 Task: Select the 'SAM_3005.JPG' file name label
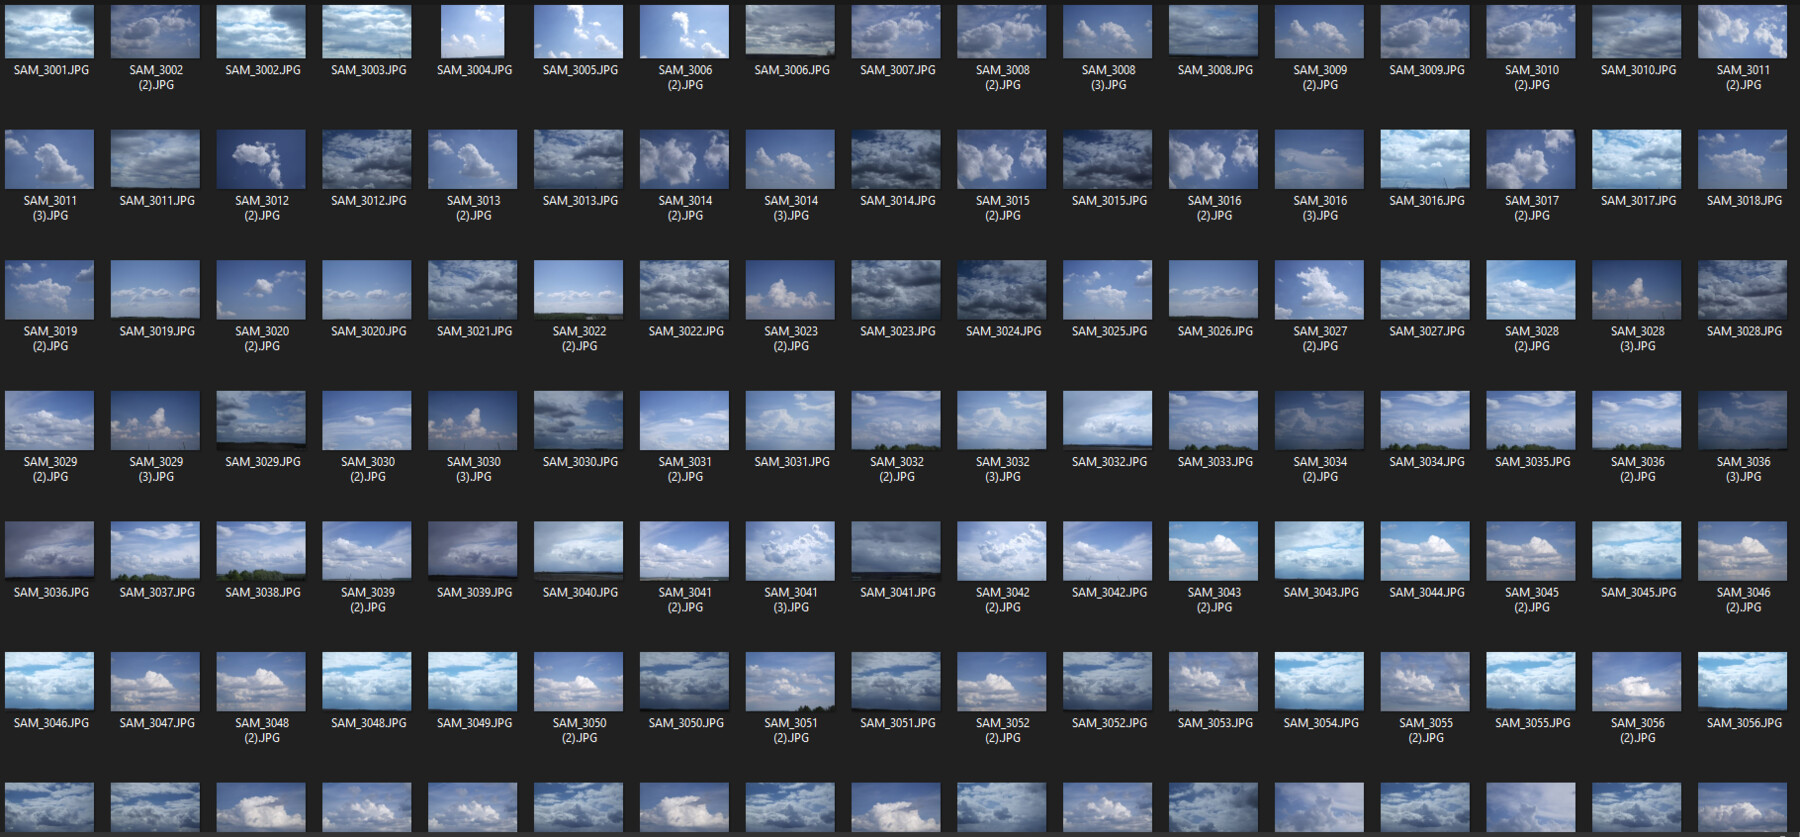[580, 70]
